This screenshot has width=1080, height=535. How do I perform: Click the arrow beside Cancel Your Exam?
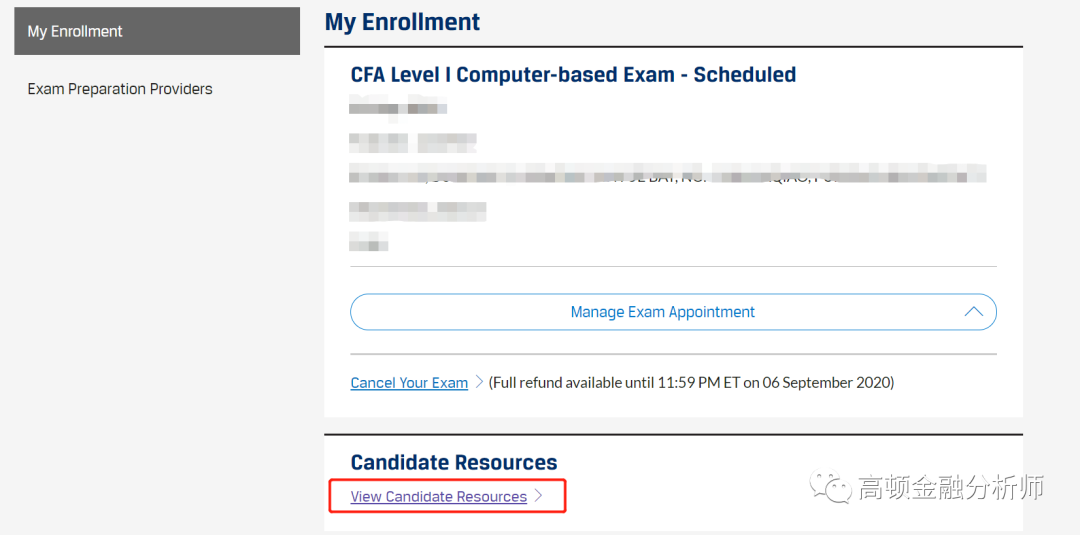click(479, 382)
